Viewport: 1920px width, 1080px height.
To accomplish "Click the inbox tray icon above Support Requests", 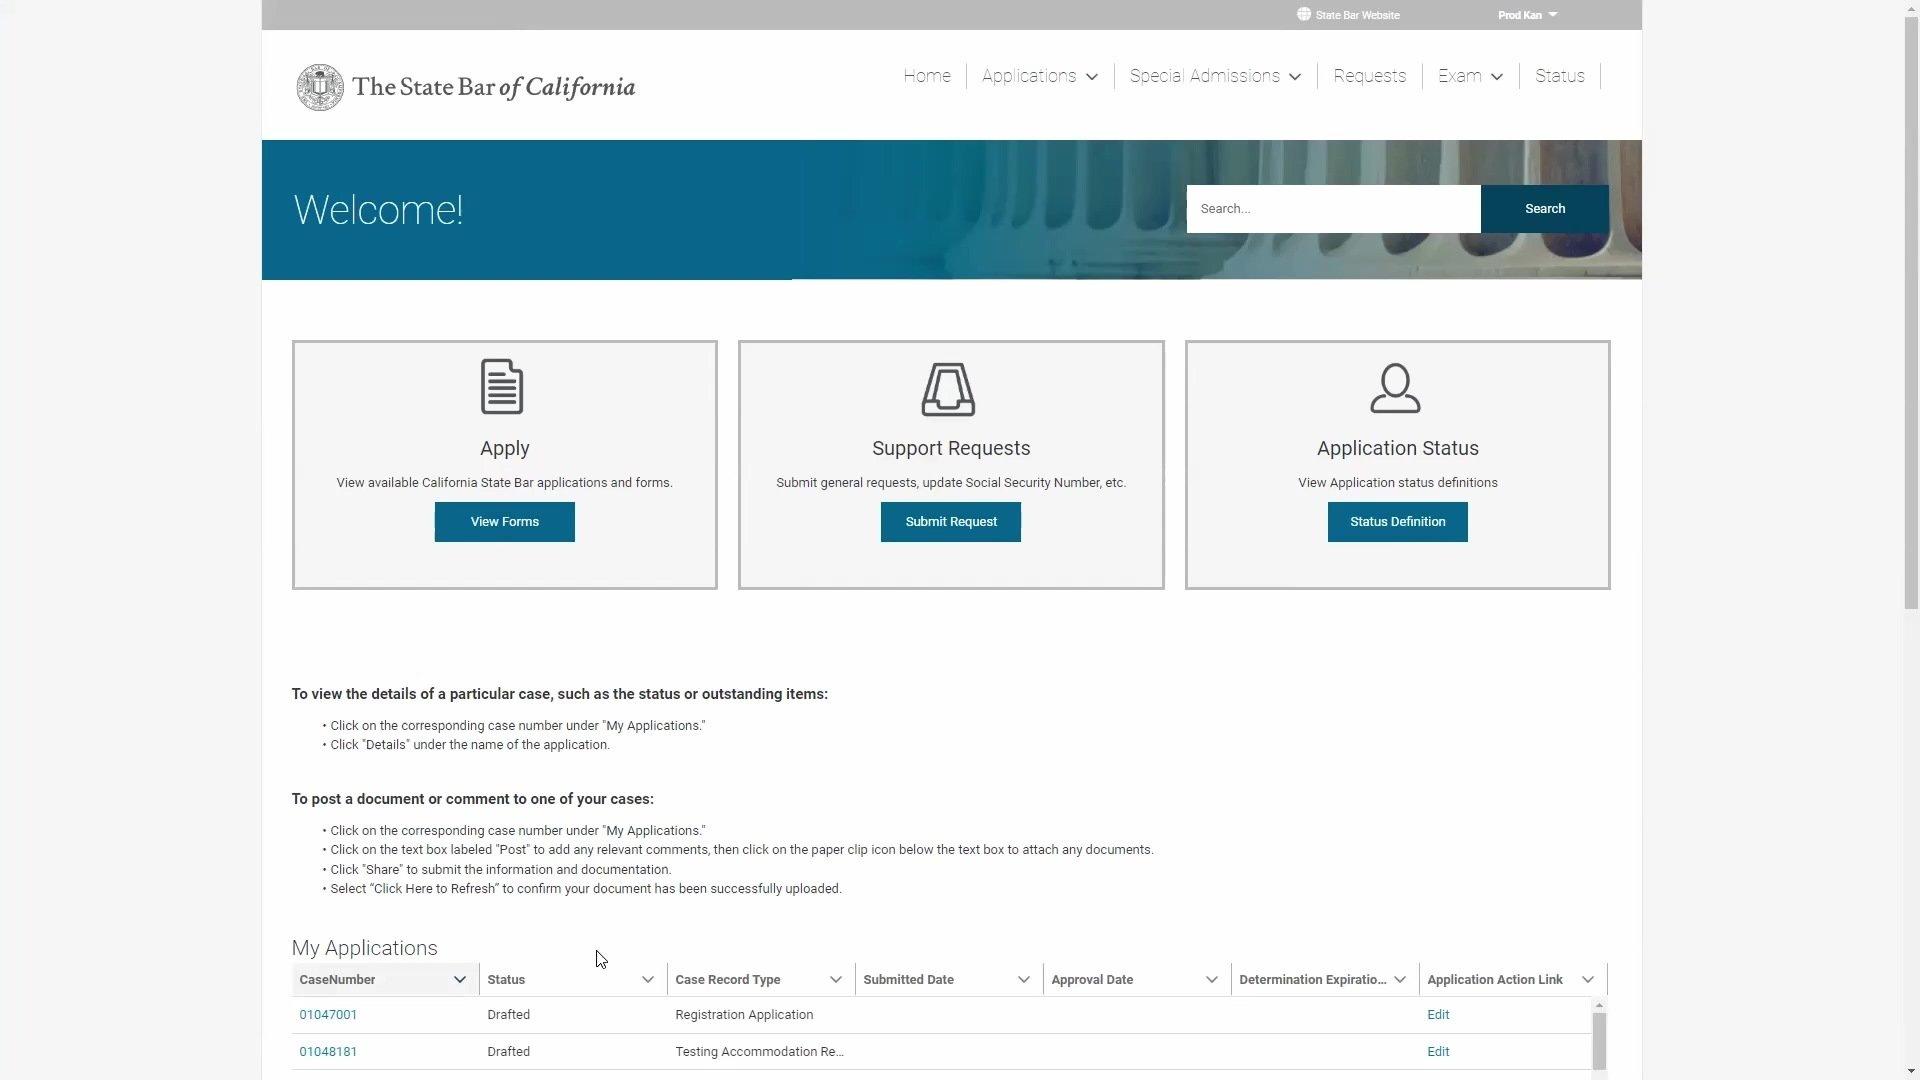I will (948, 389).
